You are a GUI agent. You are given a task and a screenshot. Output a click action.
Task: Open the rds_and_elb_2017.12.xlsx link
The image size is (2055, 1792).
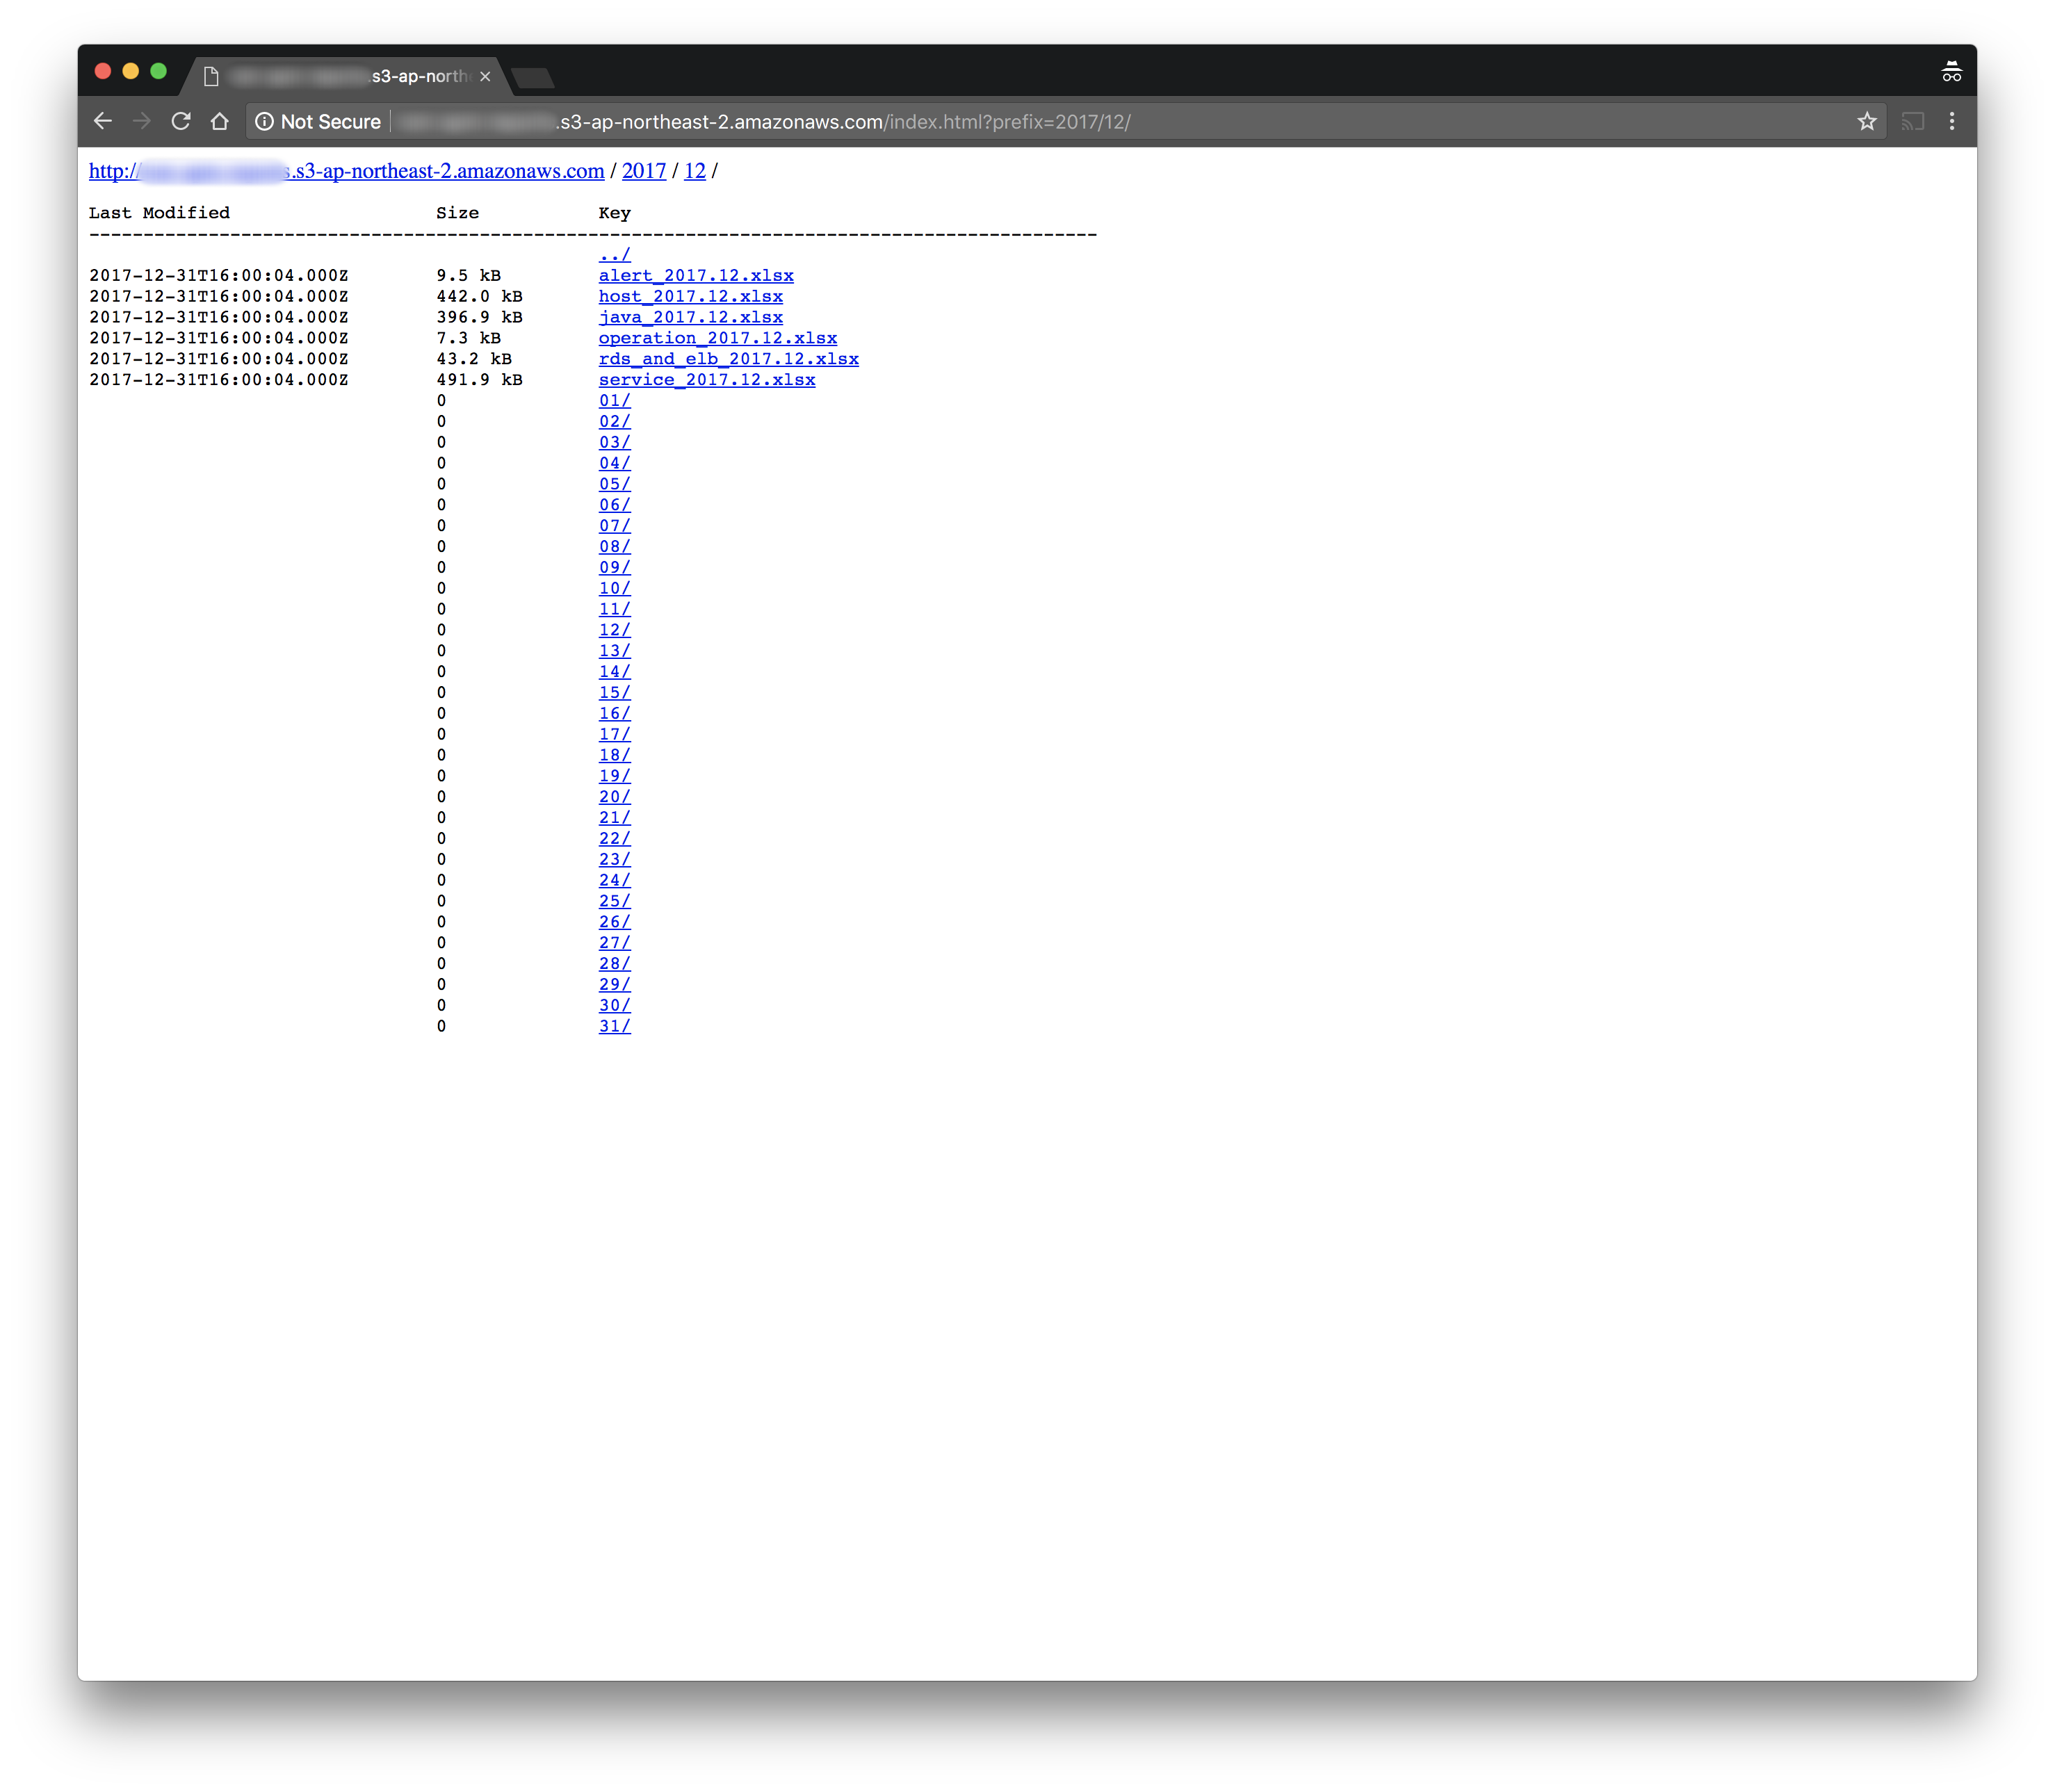point(728,358)
